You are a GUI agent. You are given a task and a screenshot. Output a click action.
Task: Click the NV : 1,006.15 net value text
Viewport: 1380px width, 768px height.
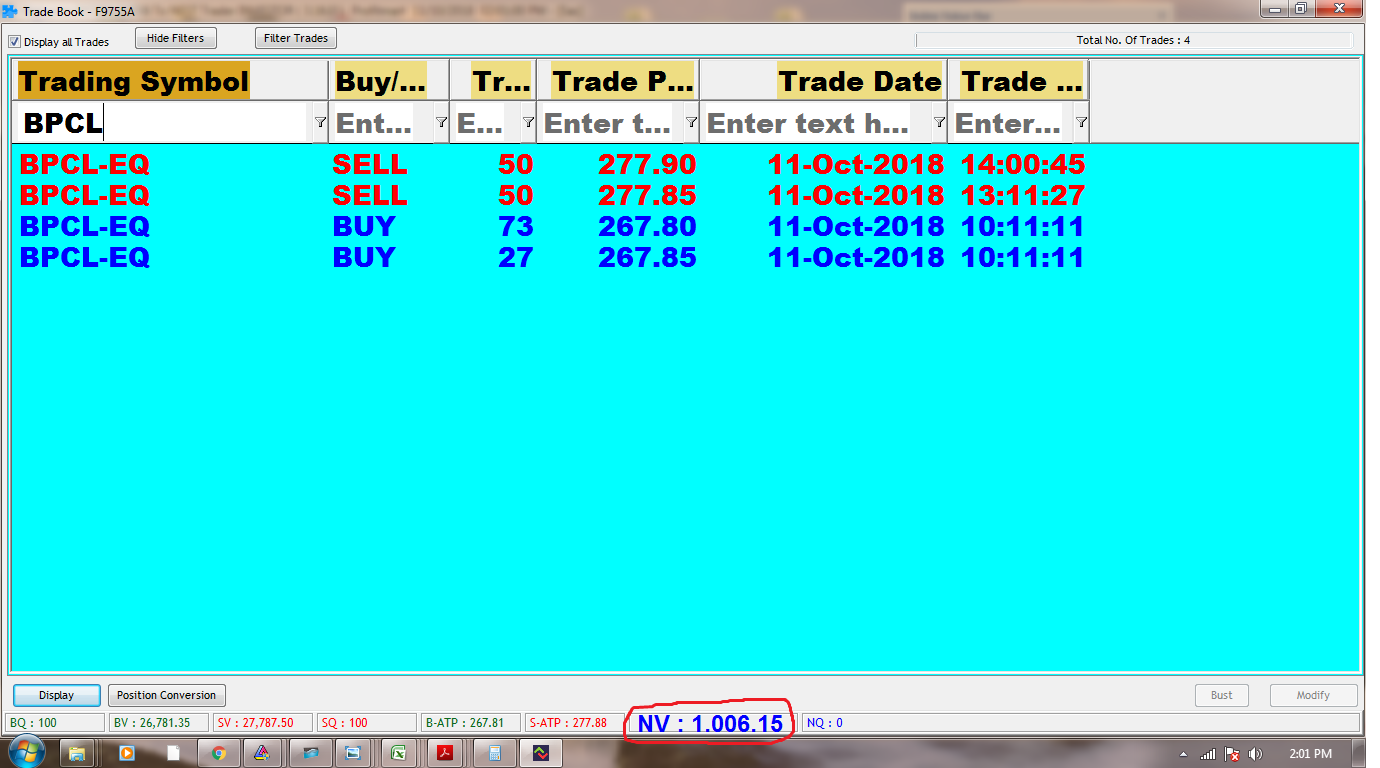click(x=710, y=723)
